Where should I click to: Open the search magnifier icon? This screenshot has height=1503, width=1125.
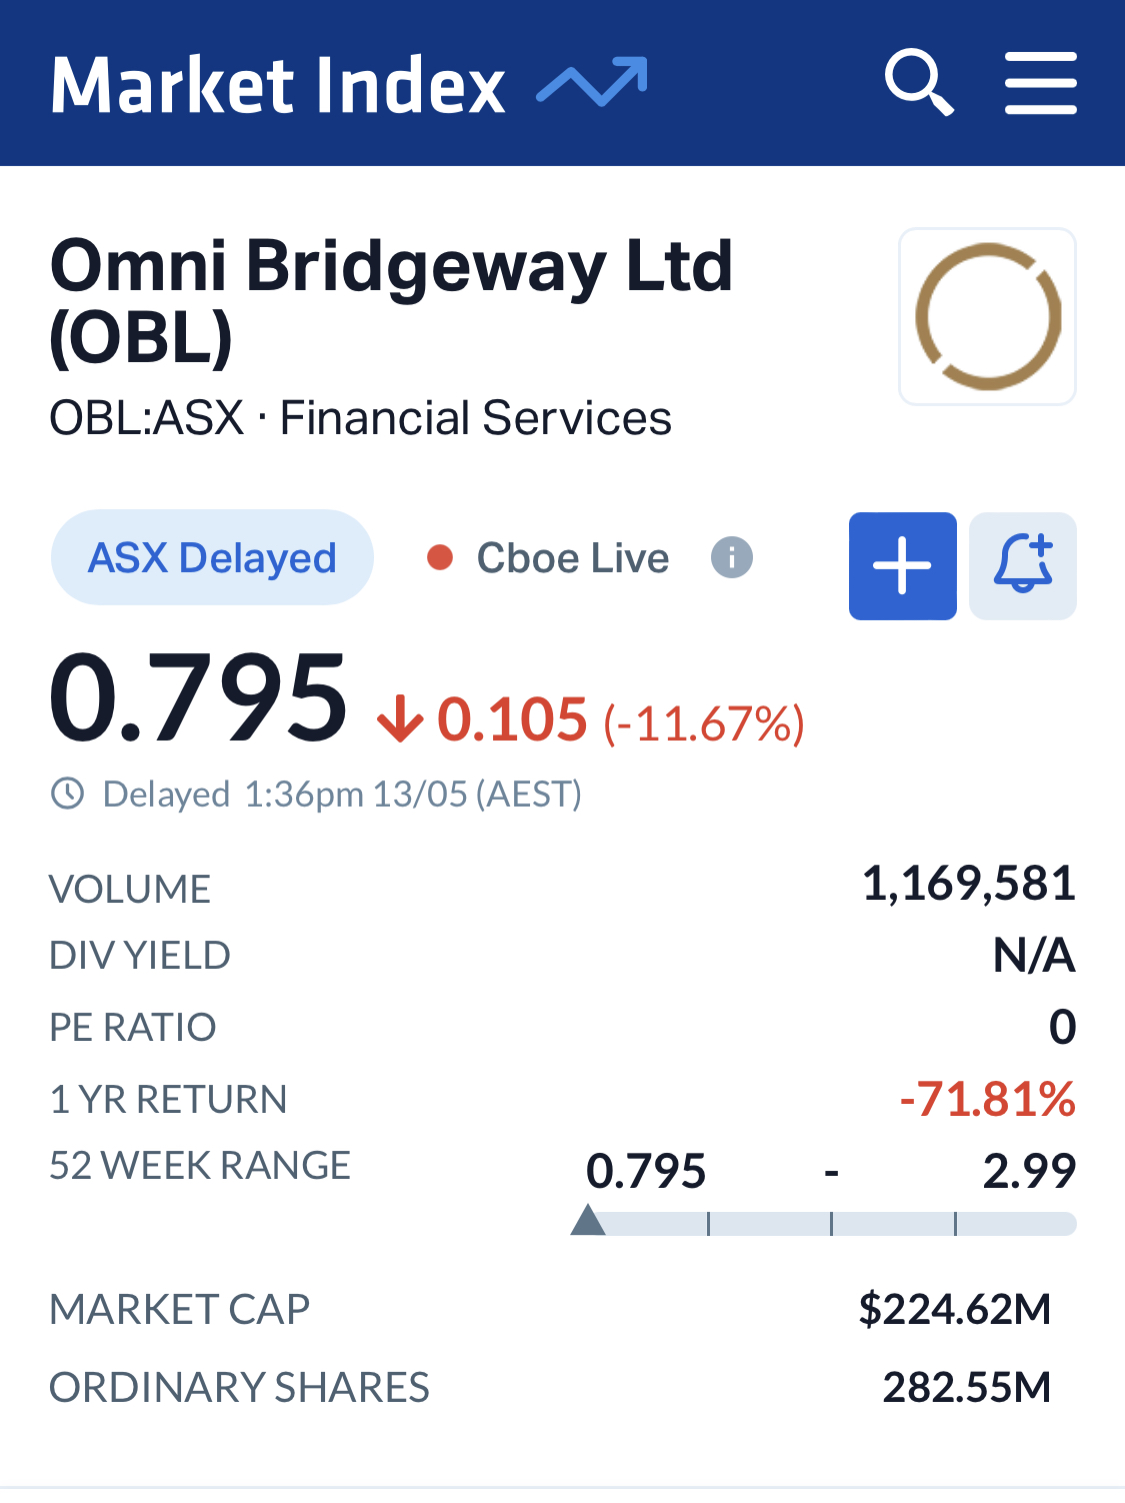coord(919,83)
